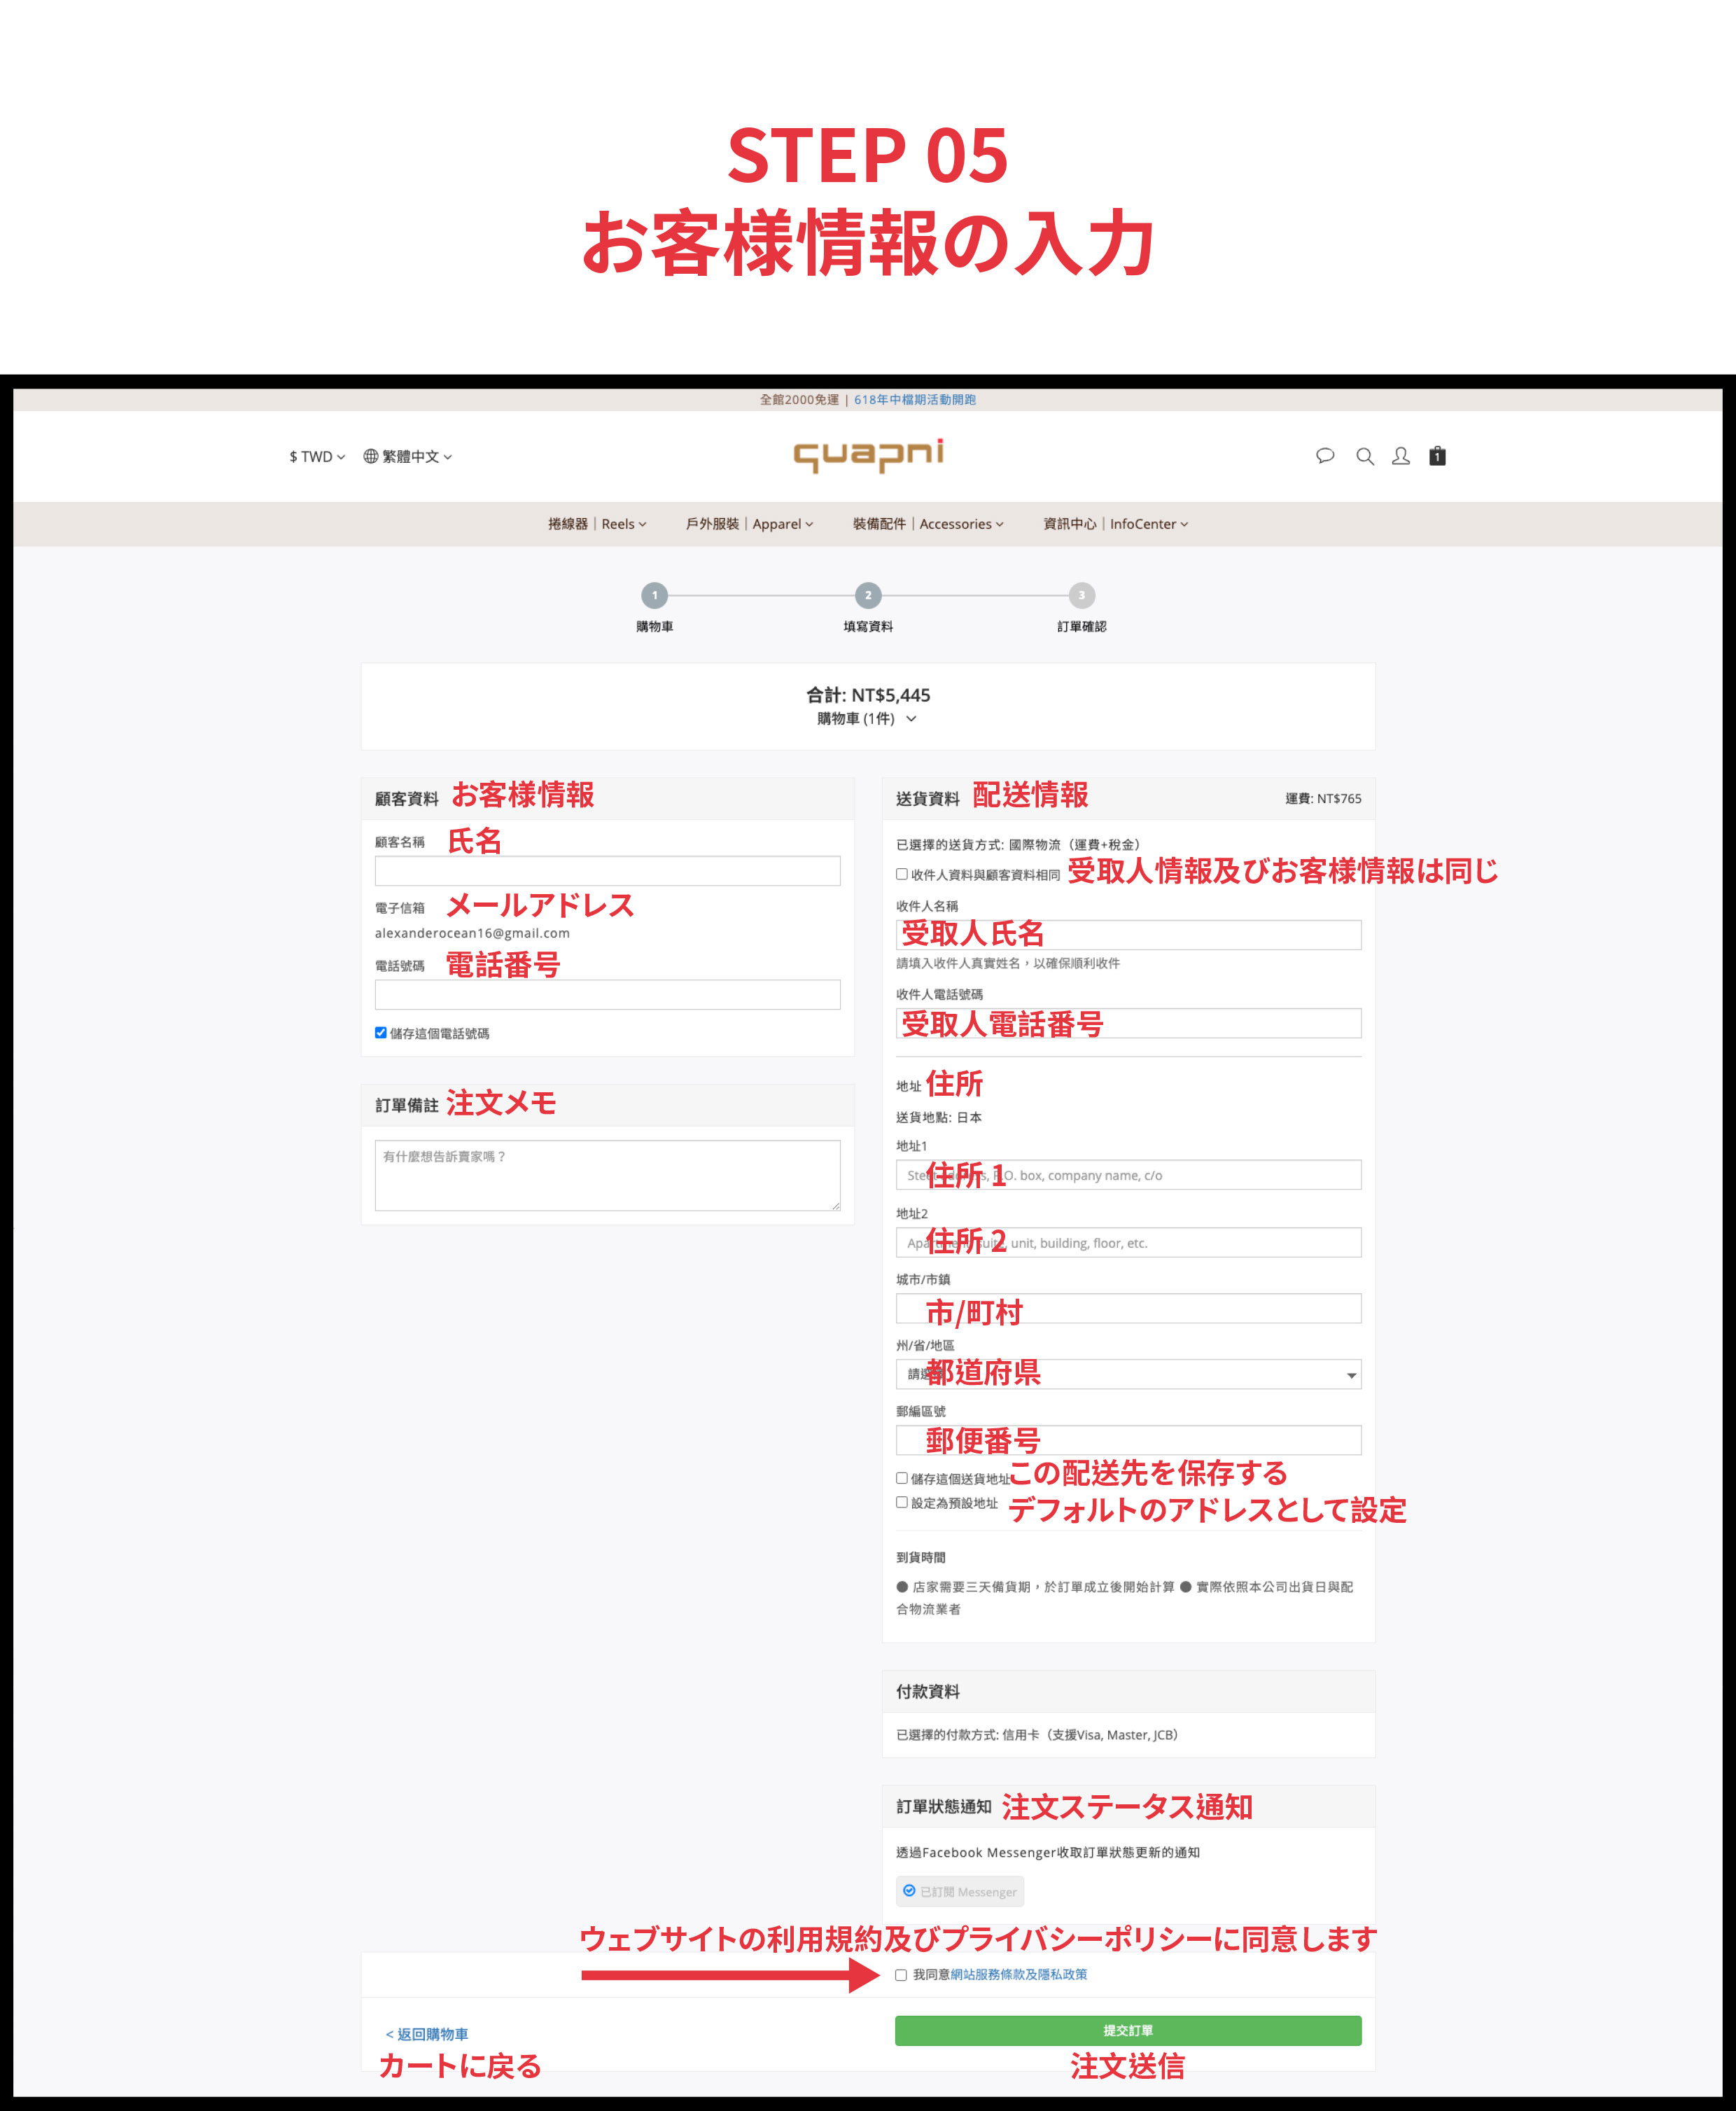Click the quapni logo
Viewport: 1736px width, 2111px height.
coord(868,455)
